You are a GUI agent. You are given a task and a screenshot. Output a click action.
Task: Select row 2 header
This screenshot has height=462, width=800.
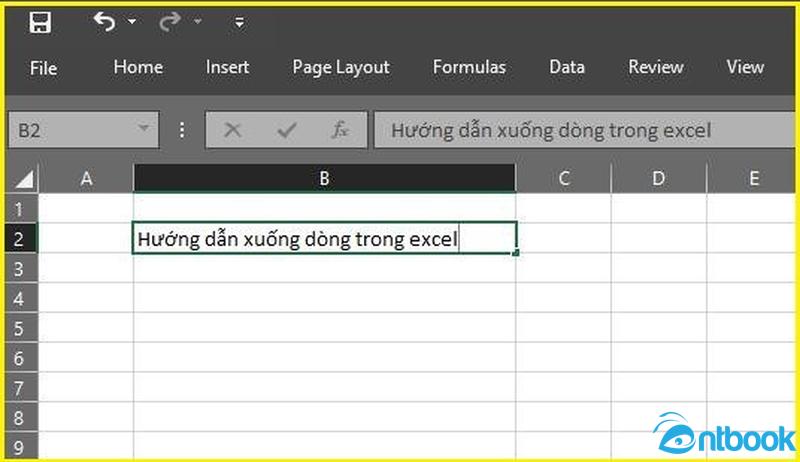pos(20,238)
